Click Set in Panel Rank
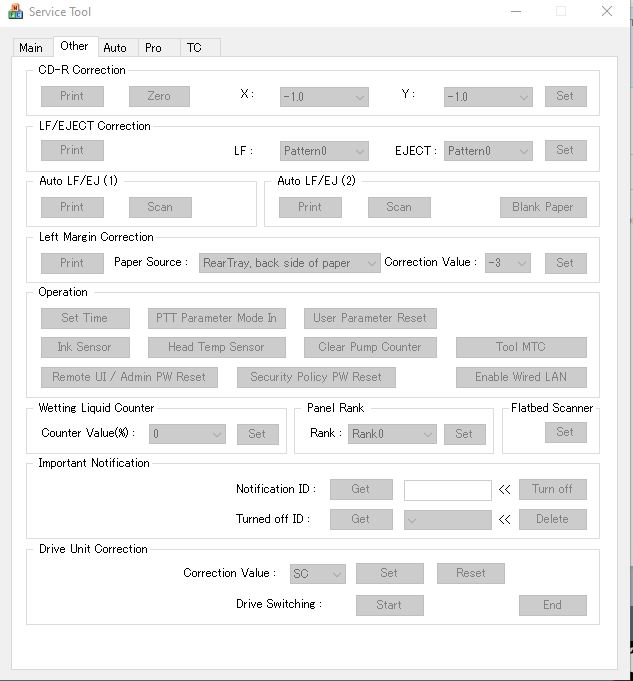633x681 pixels. tap(464, 434)
